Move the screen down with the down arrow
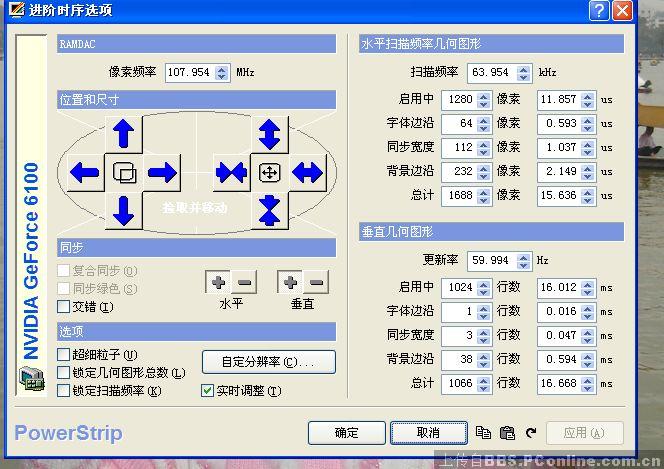Image resolution: width=664 pixels, height=469 pixels. pos(123,210)
